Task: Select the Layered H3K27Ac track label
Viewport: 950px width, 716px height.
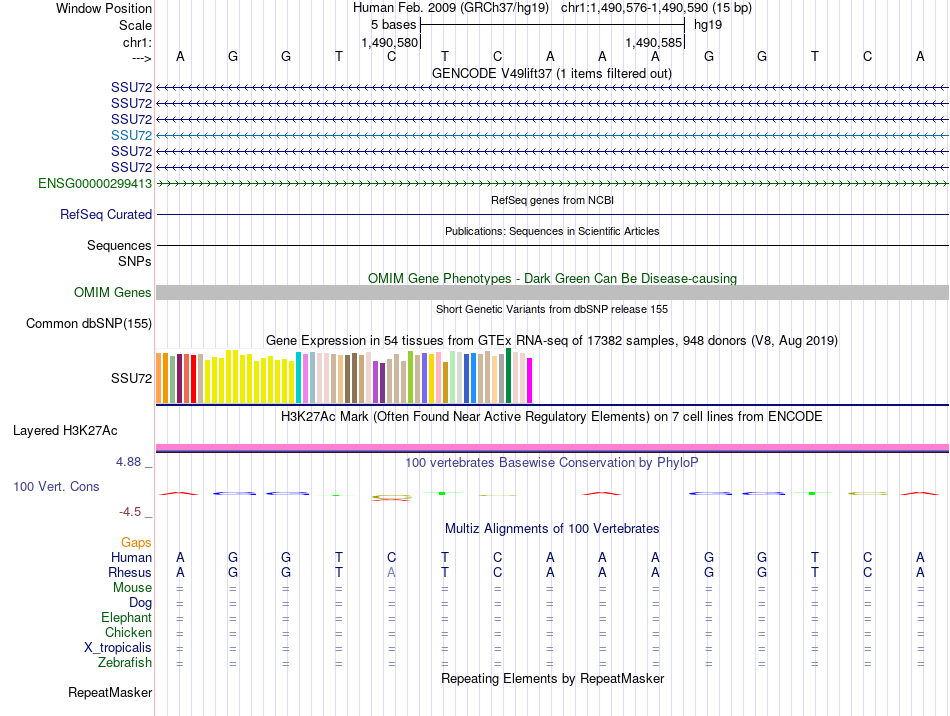Action: coord(65,431)
